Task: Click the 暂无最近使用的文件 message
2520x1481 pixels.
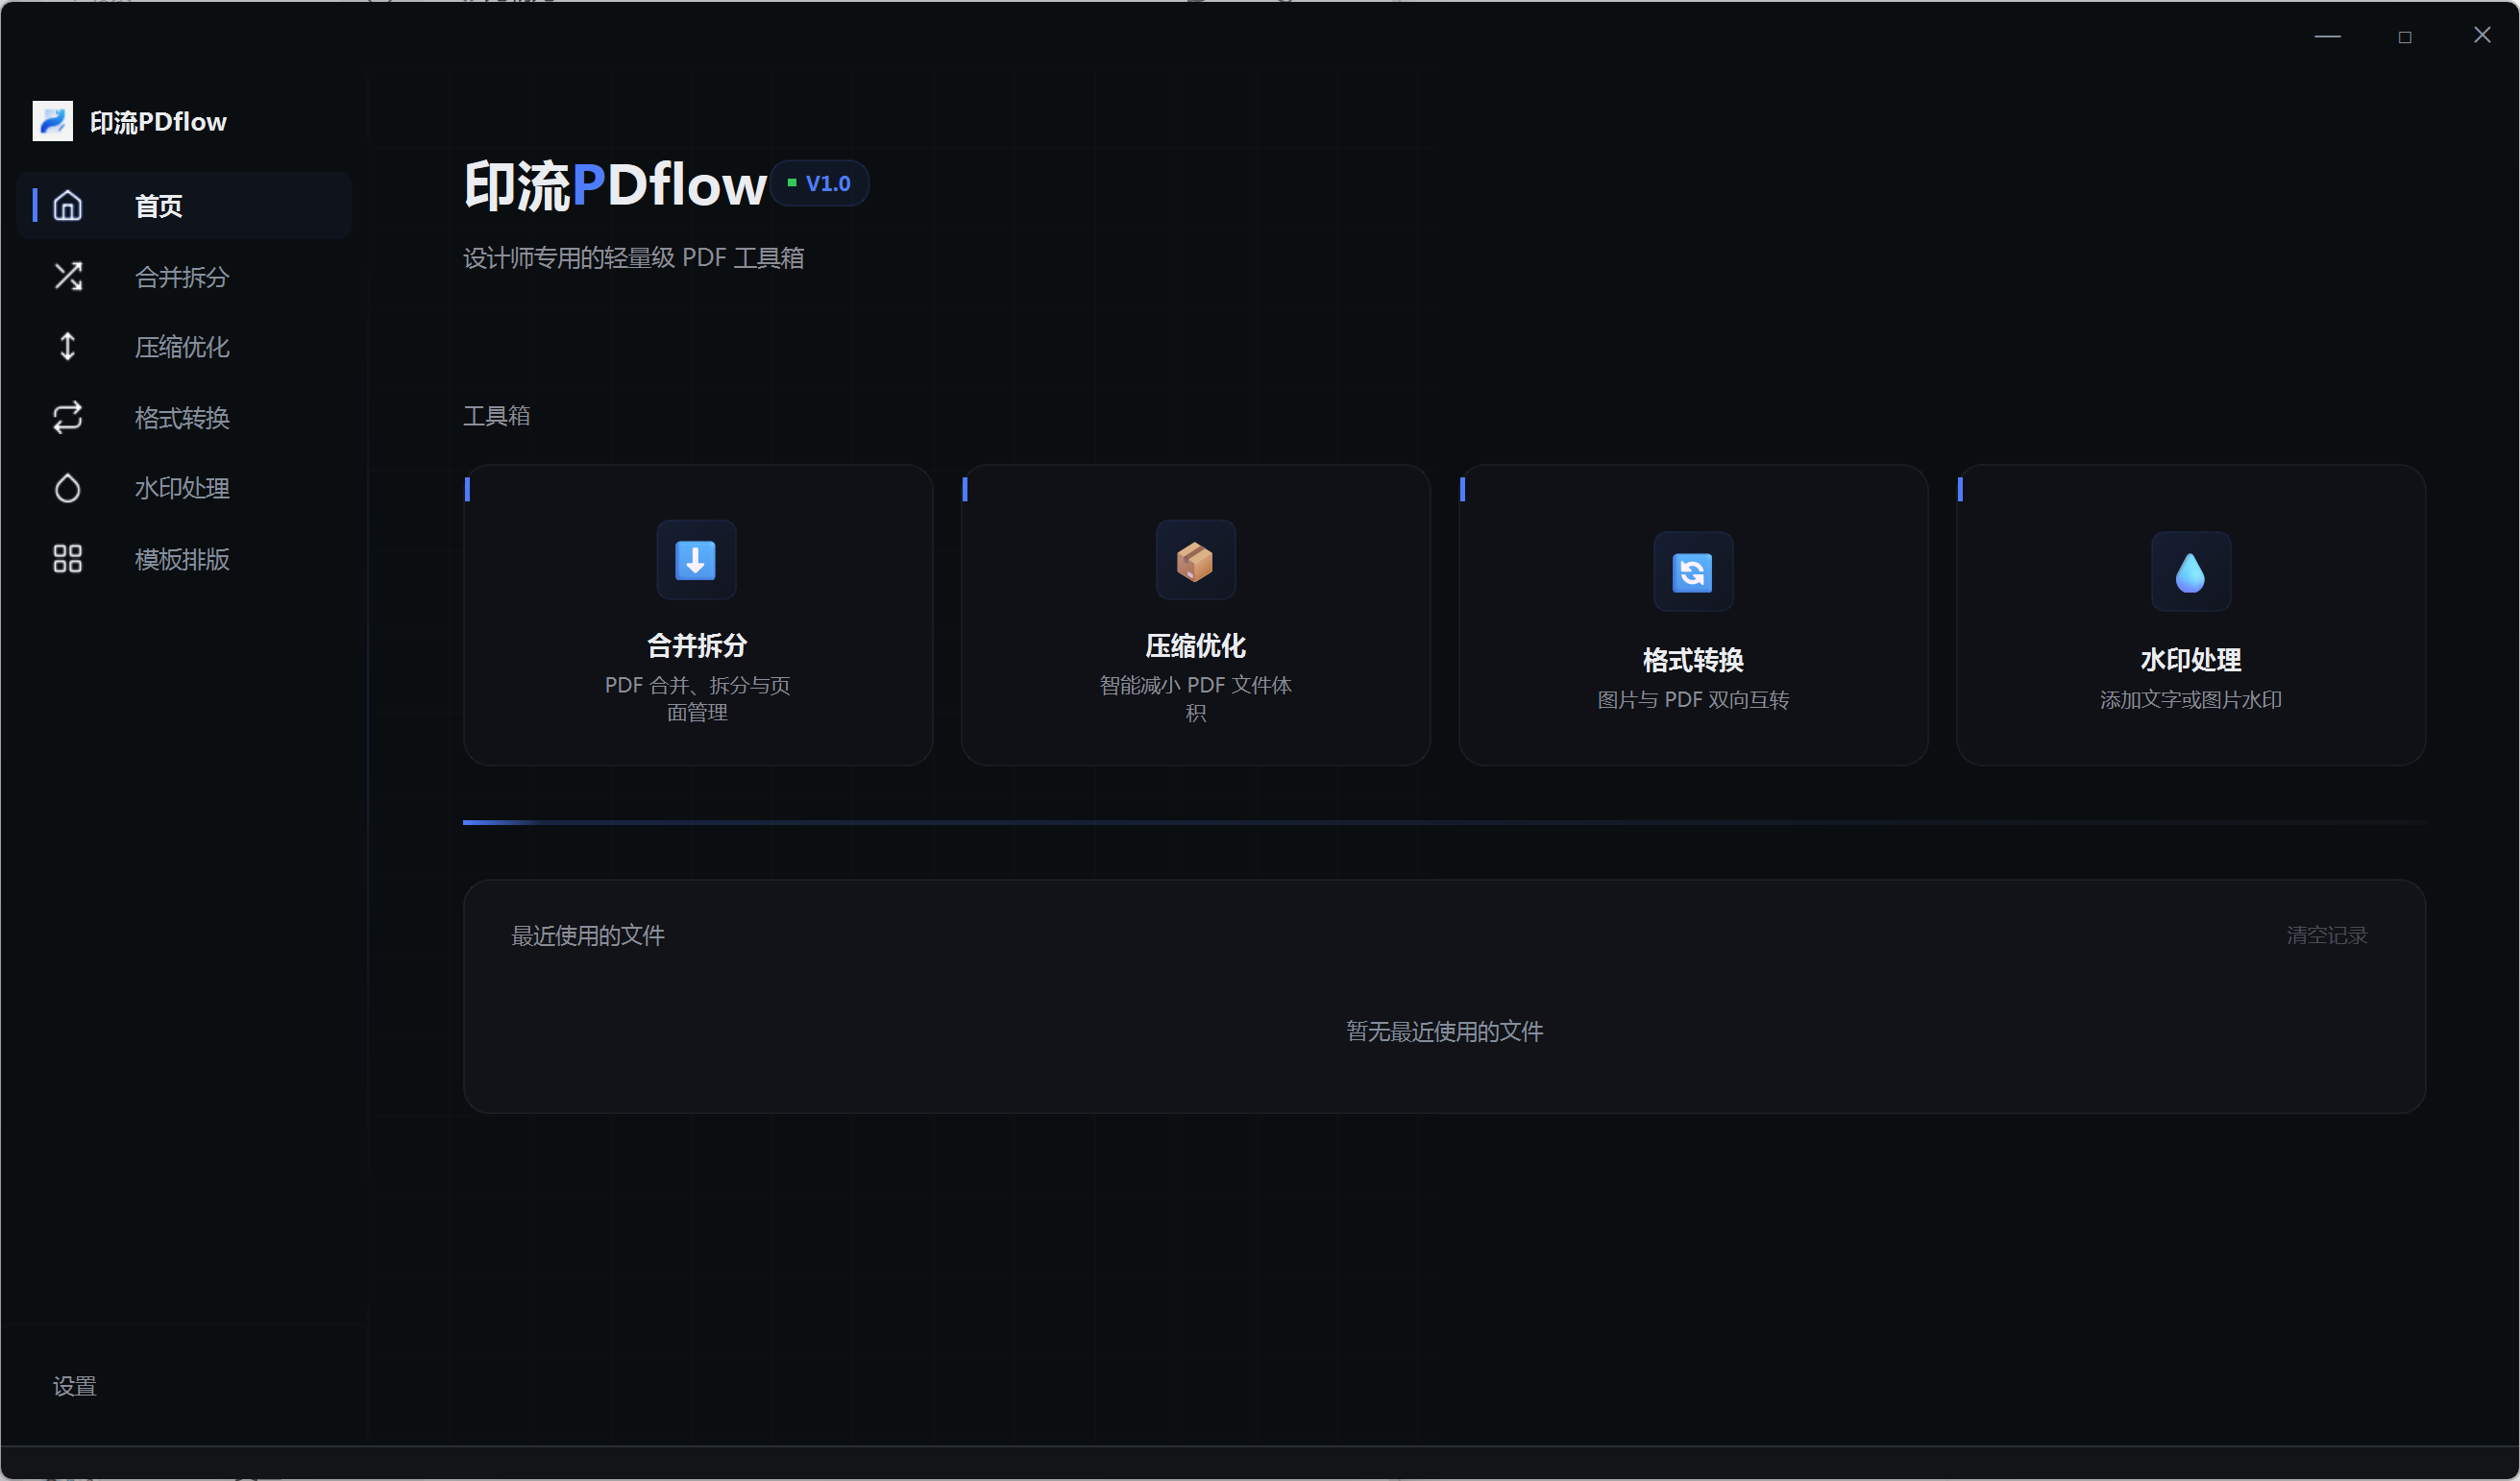Action: click(x=1444, y=1031)
